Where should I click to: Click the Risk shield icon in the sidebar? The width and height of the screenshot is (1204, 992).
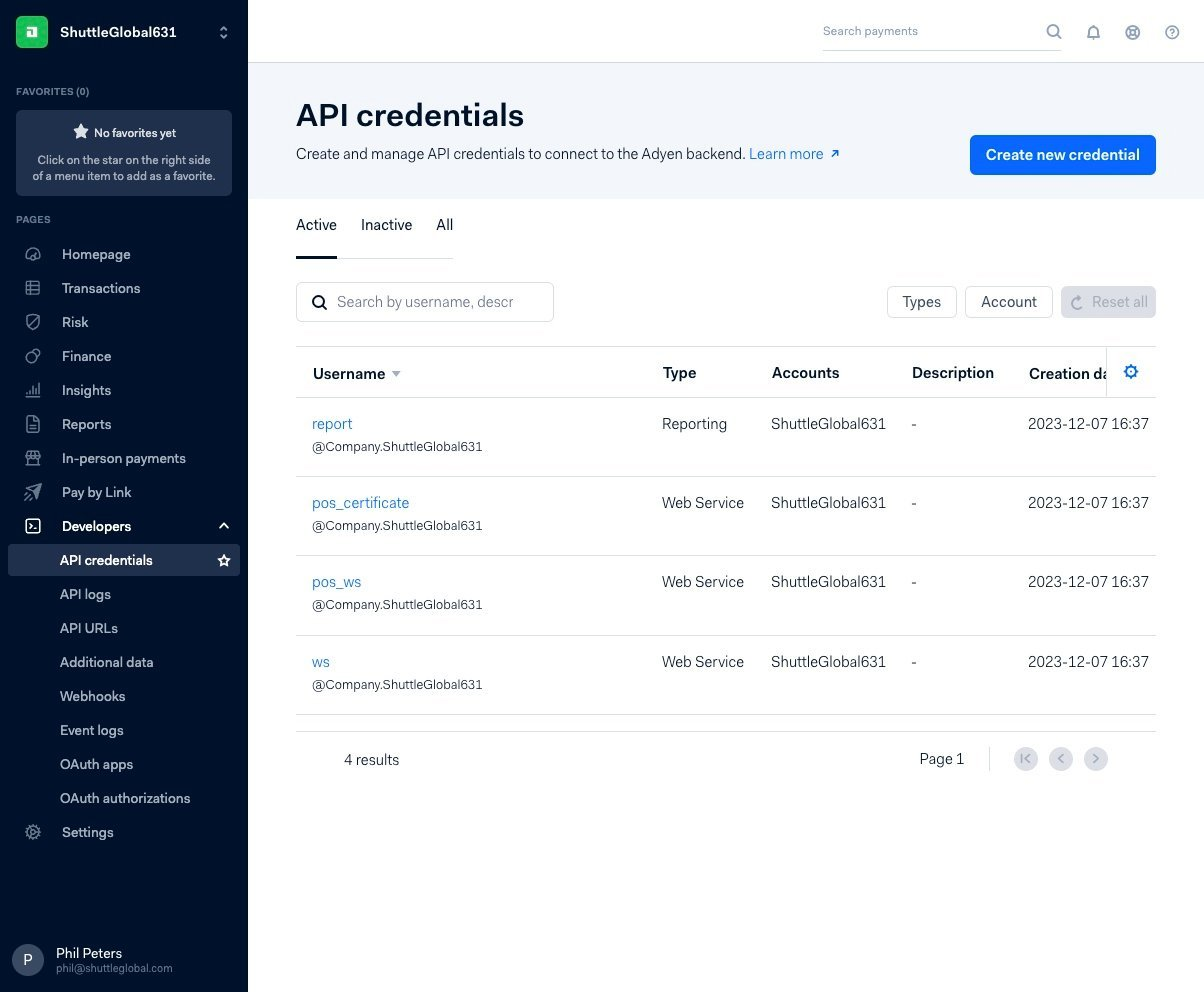33,322
